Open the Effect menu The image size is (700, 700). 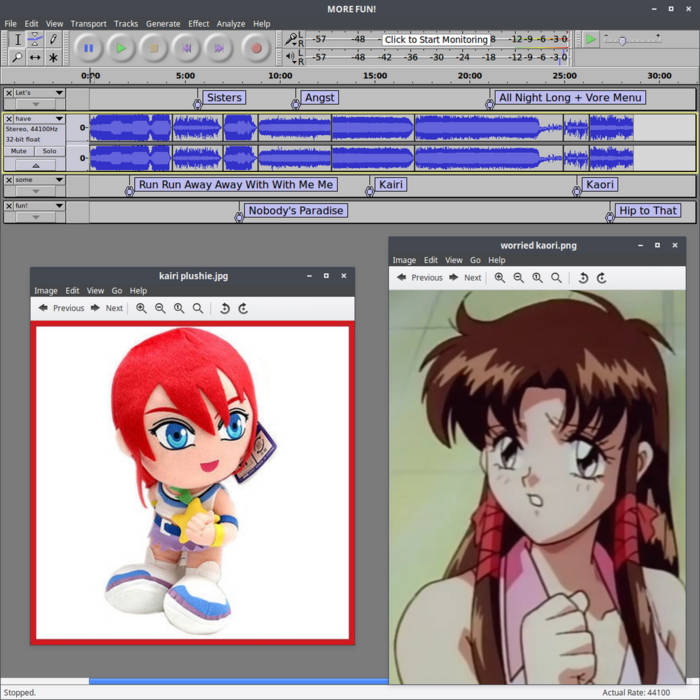click(199, 23)
